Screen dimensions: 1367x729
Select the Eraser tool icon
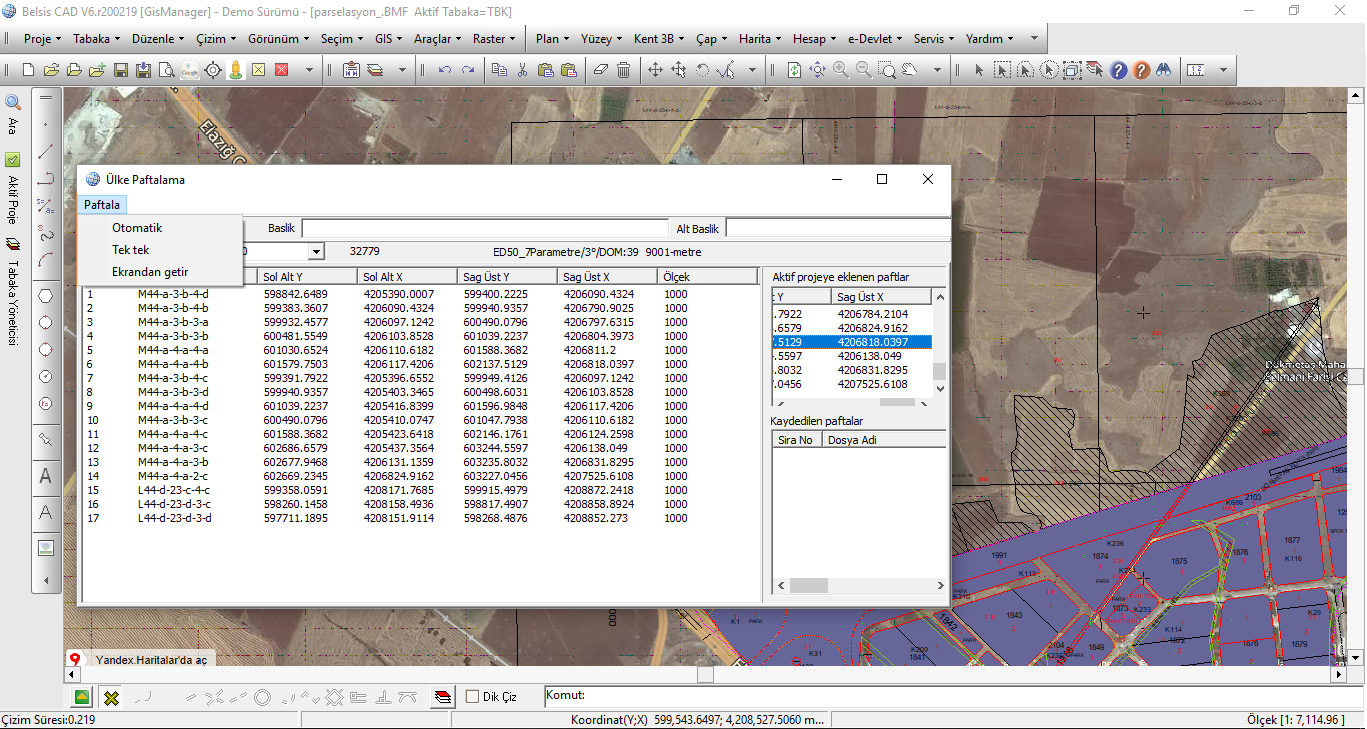(600, 70)
